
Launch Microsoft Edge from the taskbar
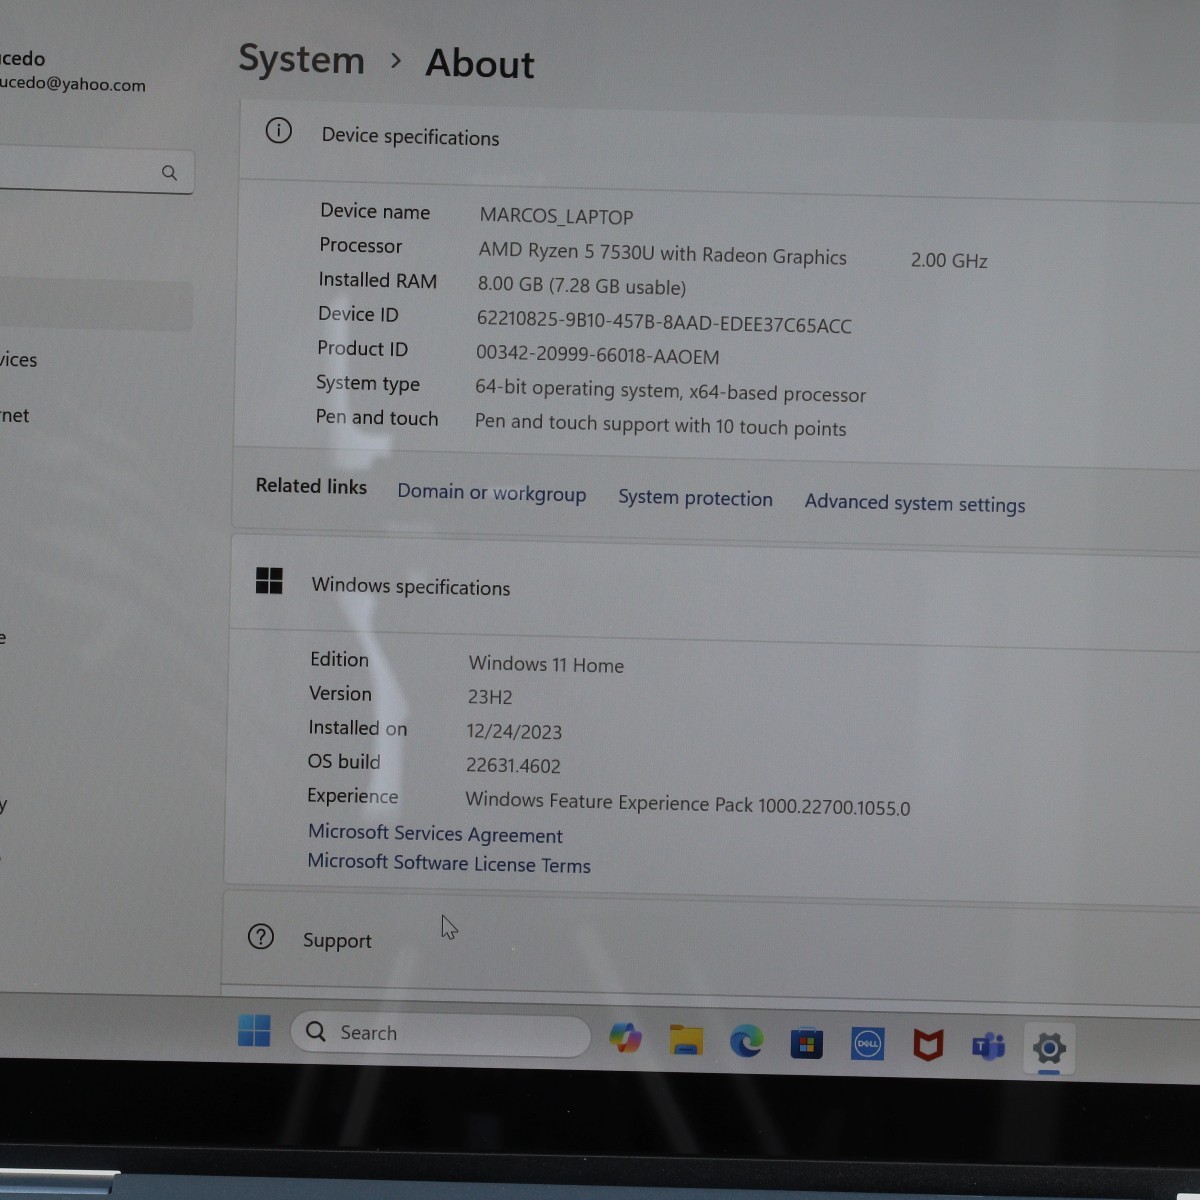(x=746, y=1042)
